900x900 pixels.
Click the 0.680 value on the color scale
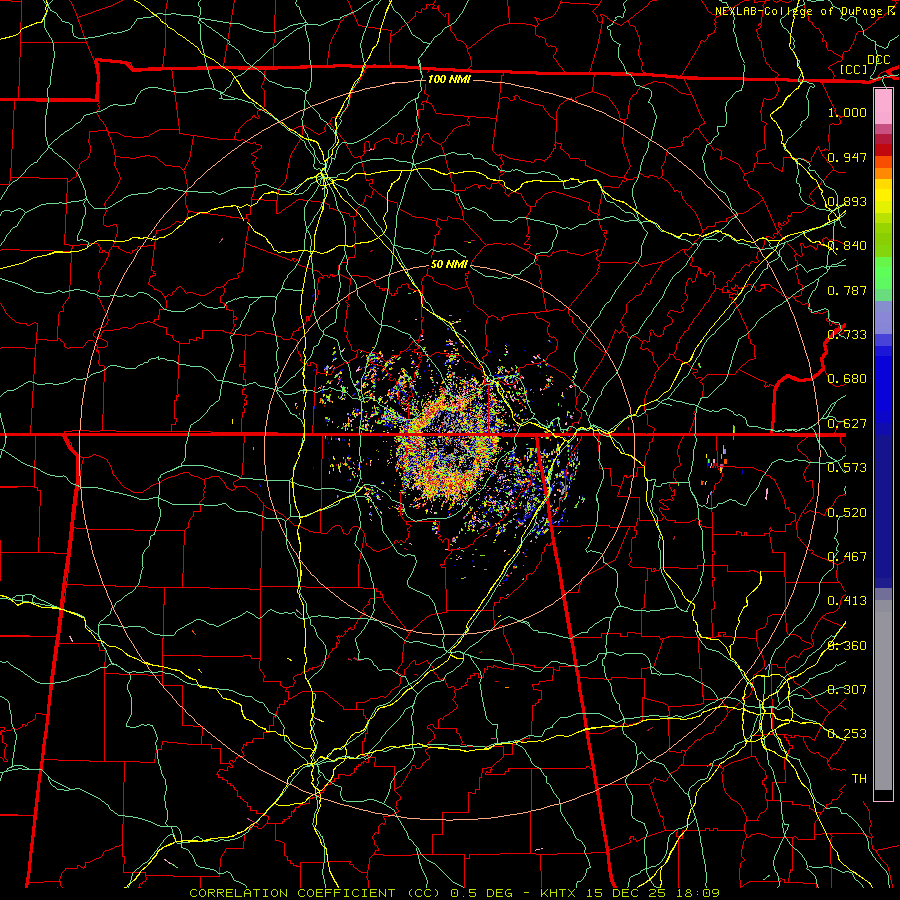coord(847,379)
